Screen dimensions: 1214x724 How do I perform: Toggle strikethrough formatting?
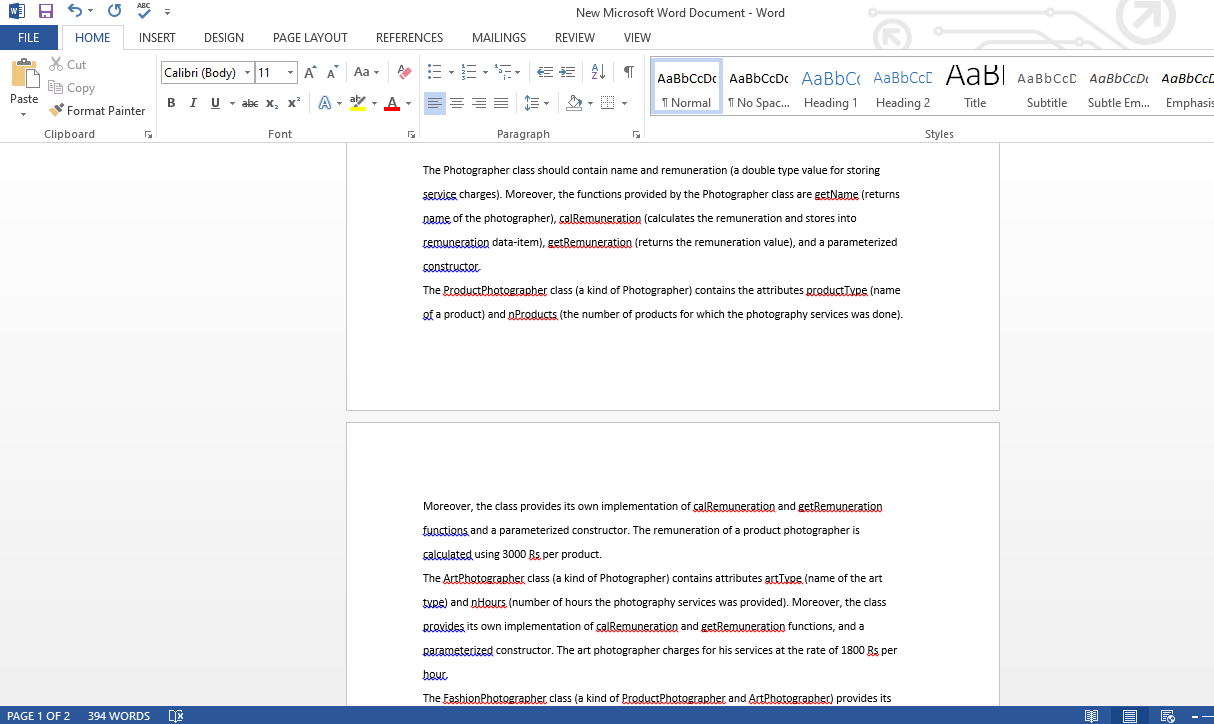[250, 103]
